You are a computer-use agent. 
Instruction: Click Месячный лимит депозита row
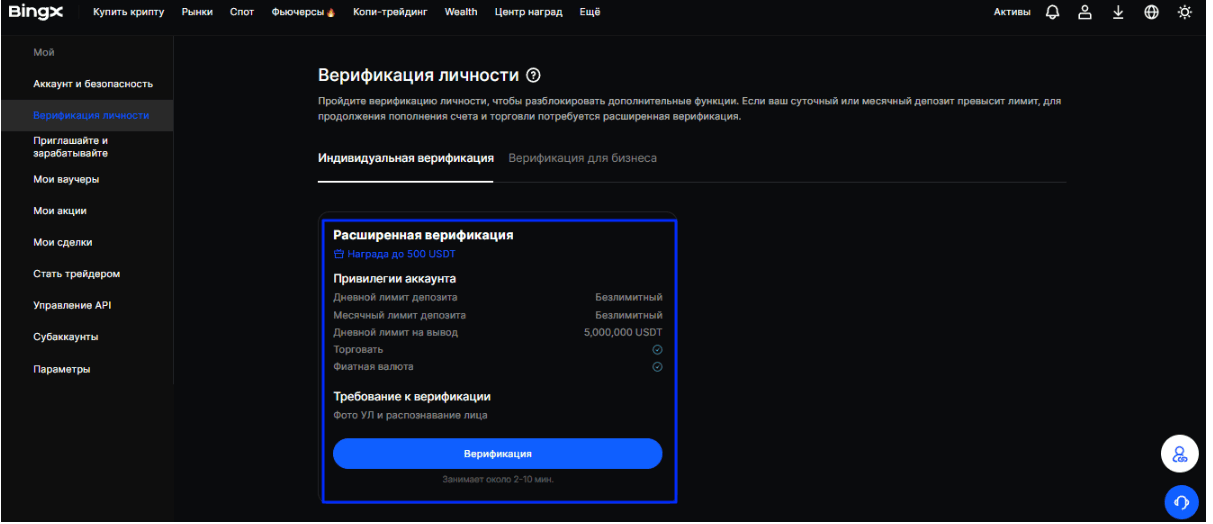pyautogui.click(x=498, y=315)
